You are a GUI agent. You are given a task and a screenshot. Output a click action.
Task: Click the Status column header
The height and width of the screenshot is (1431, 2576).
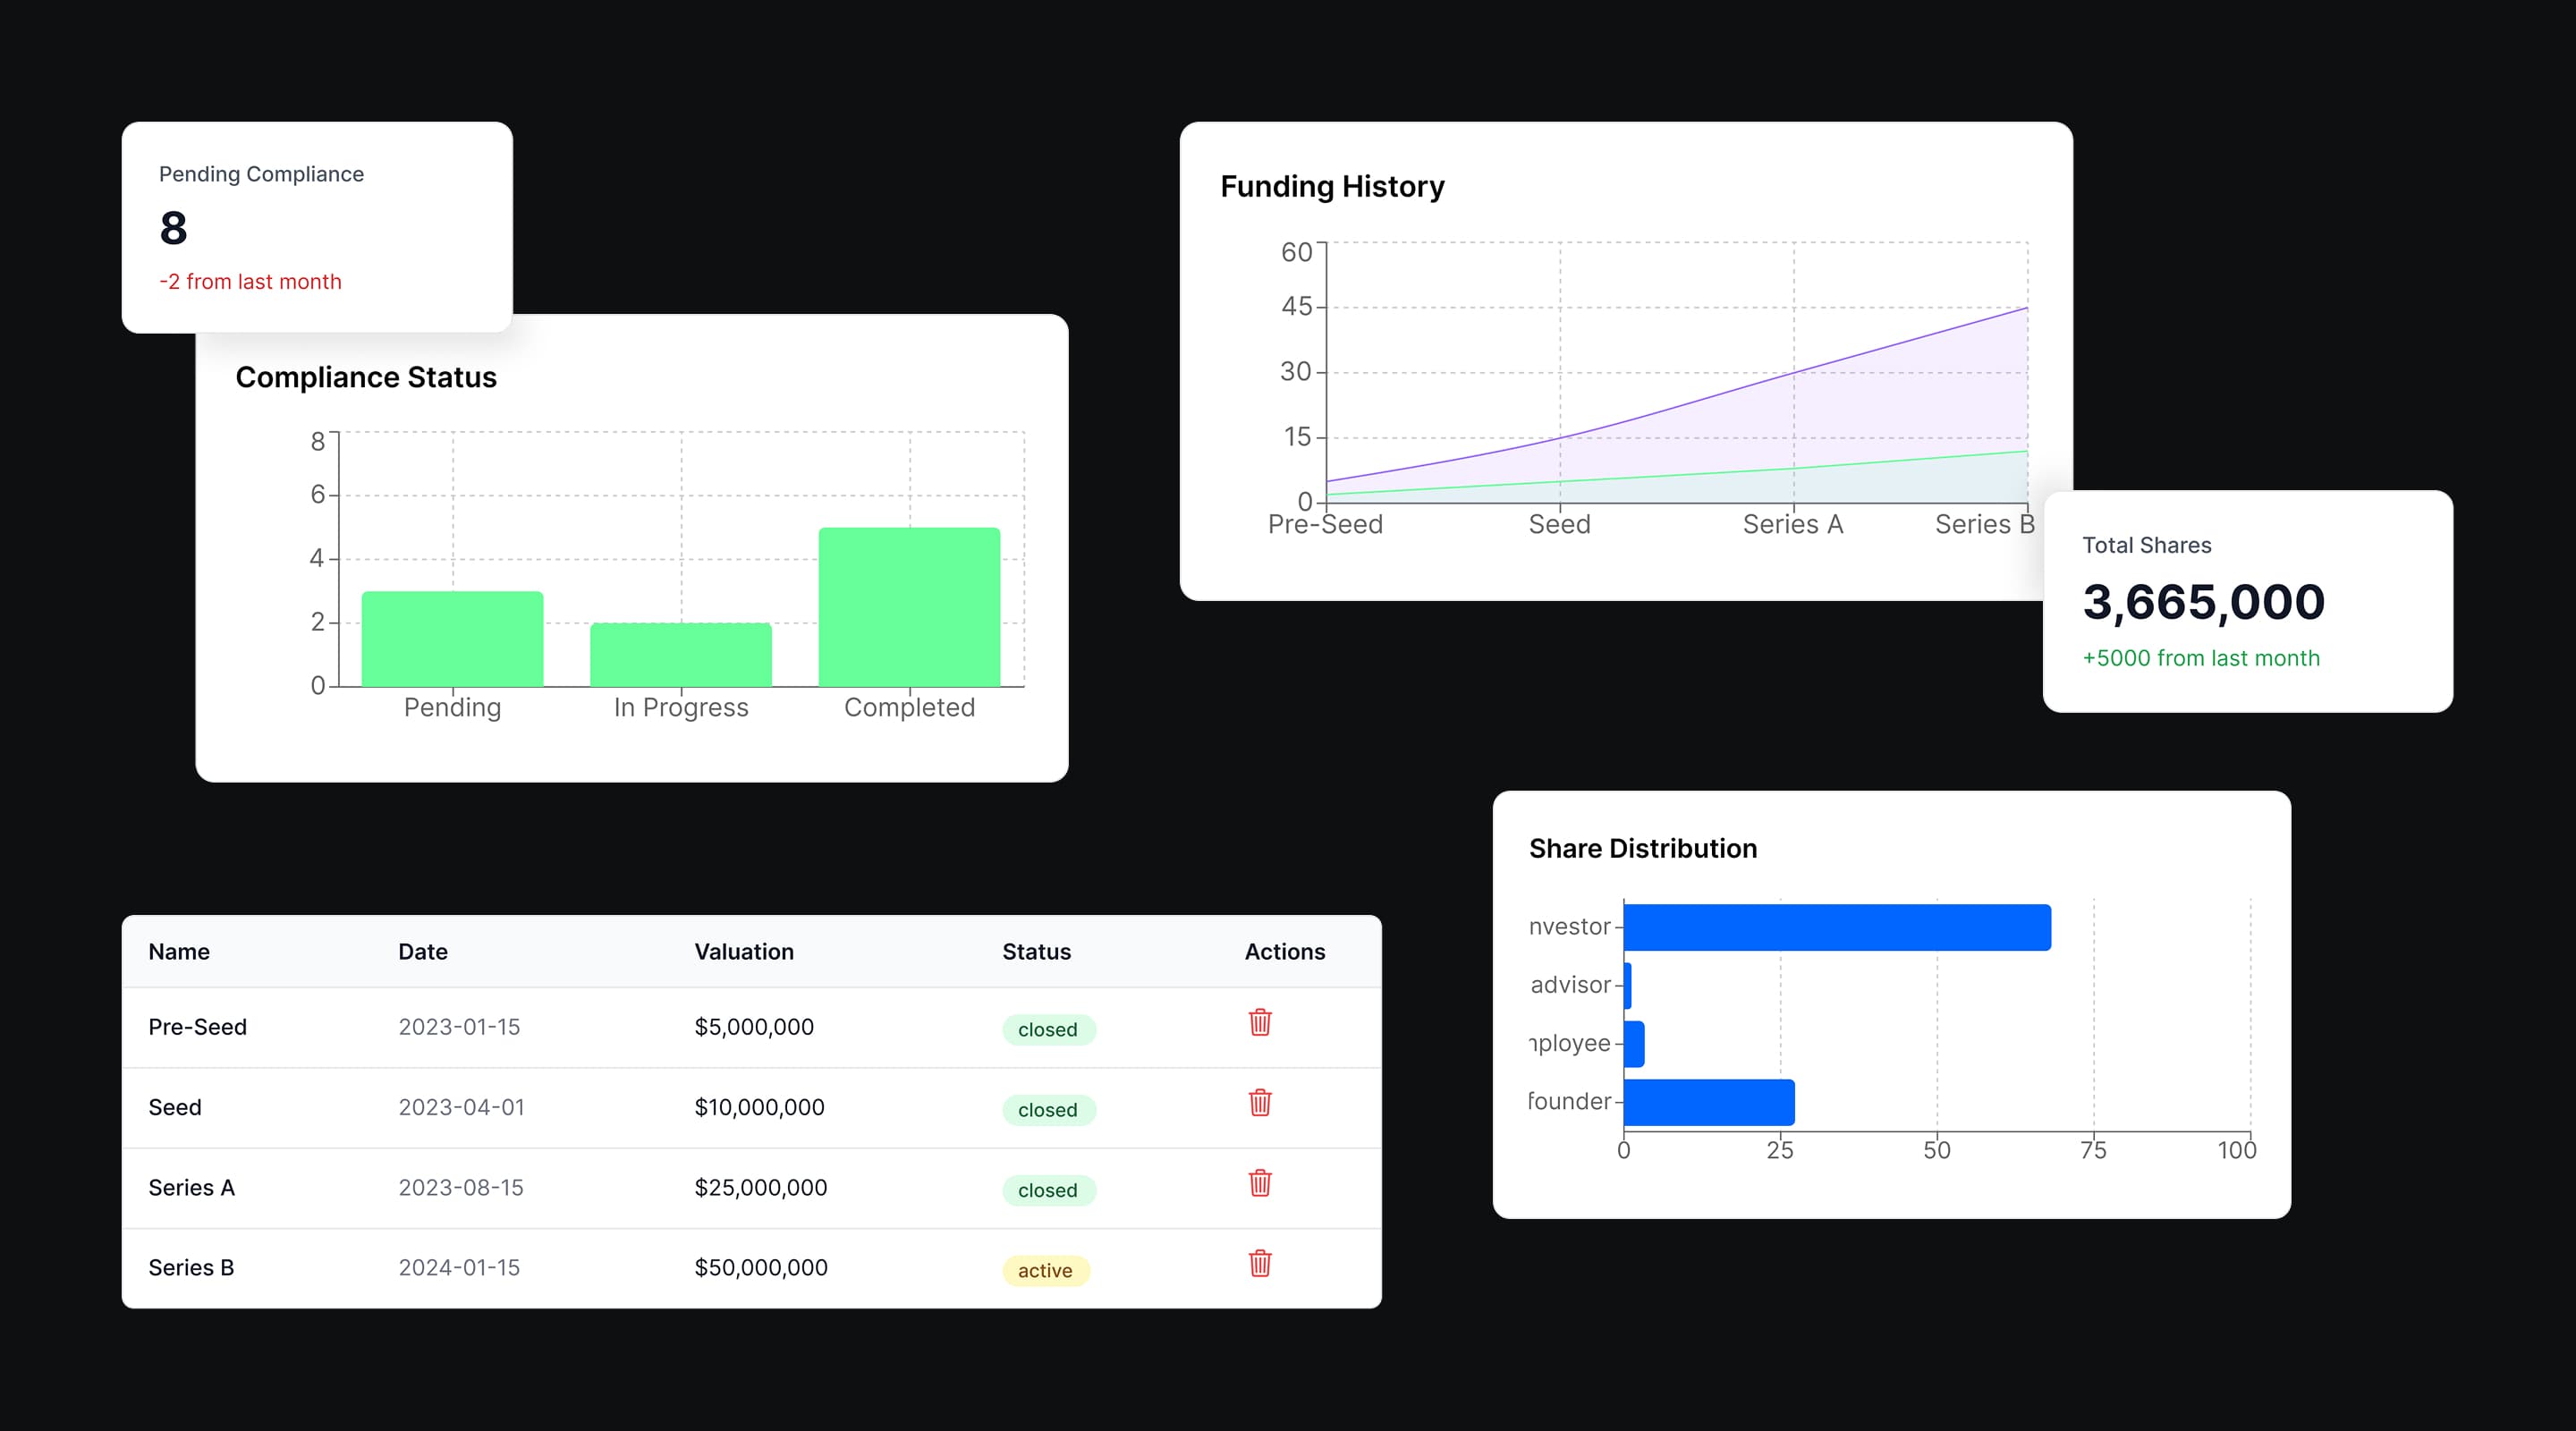tap(1036, 951)
